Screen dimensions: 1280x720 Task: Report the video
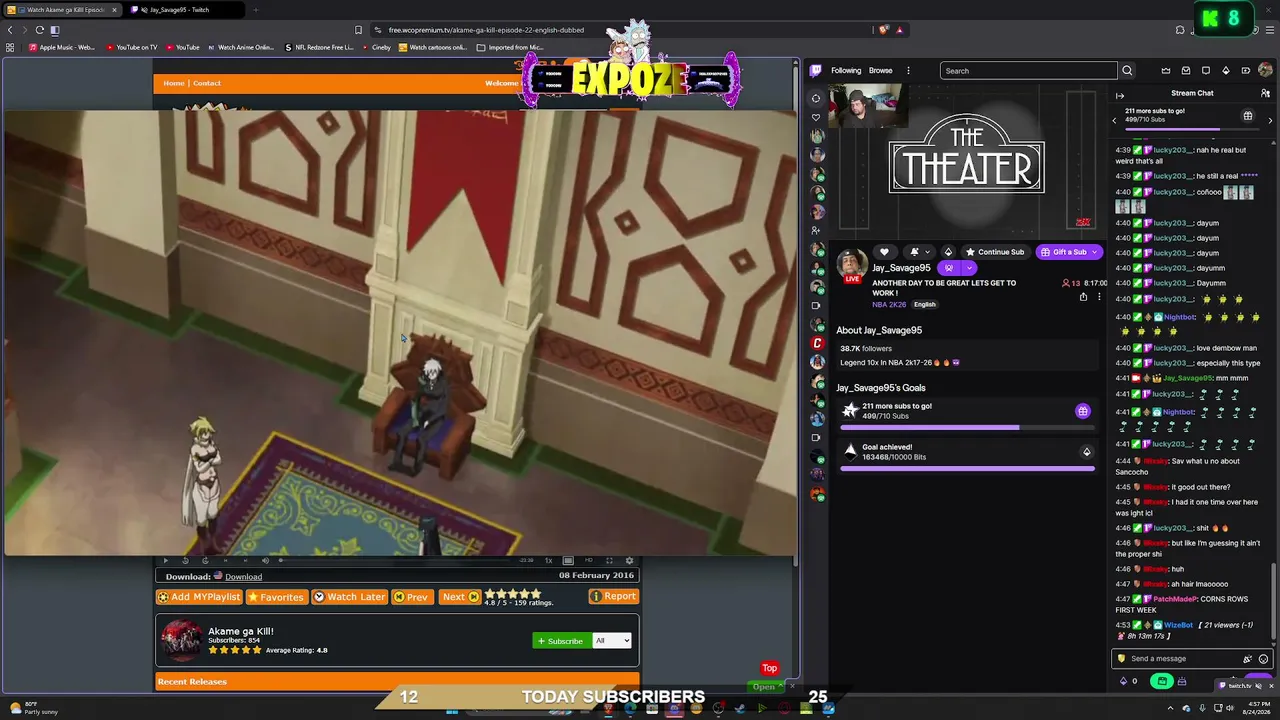point(613,596)
